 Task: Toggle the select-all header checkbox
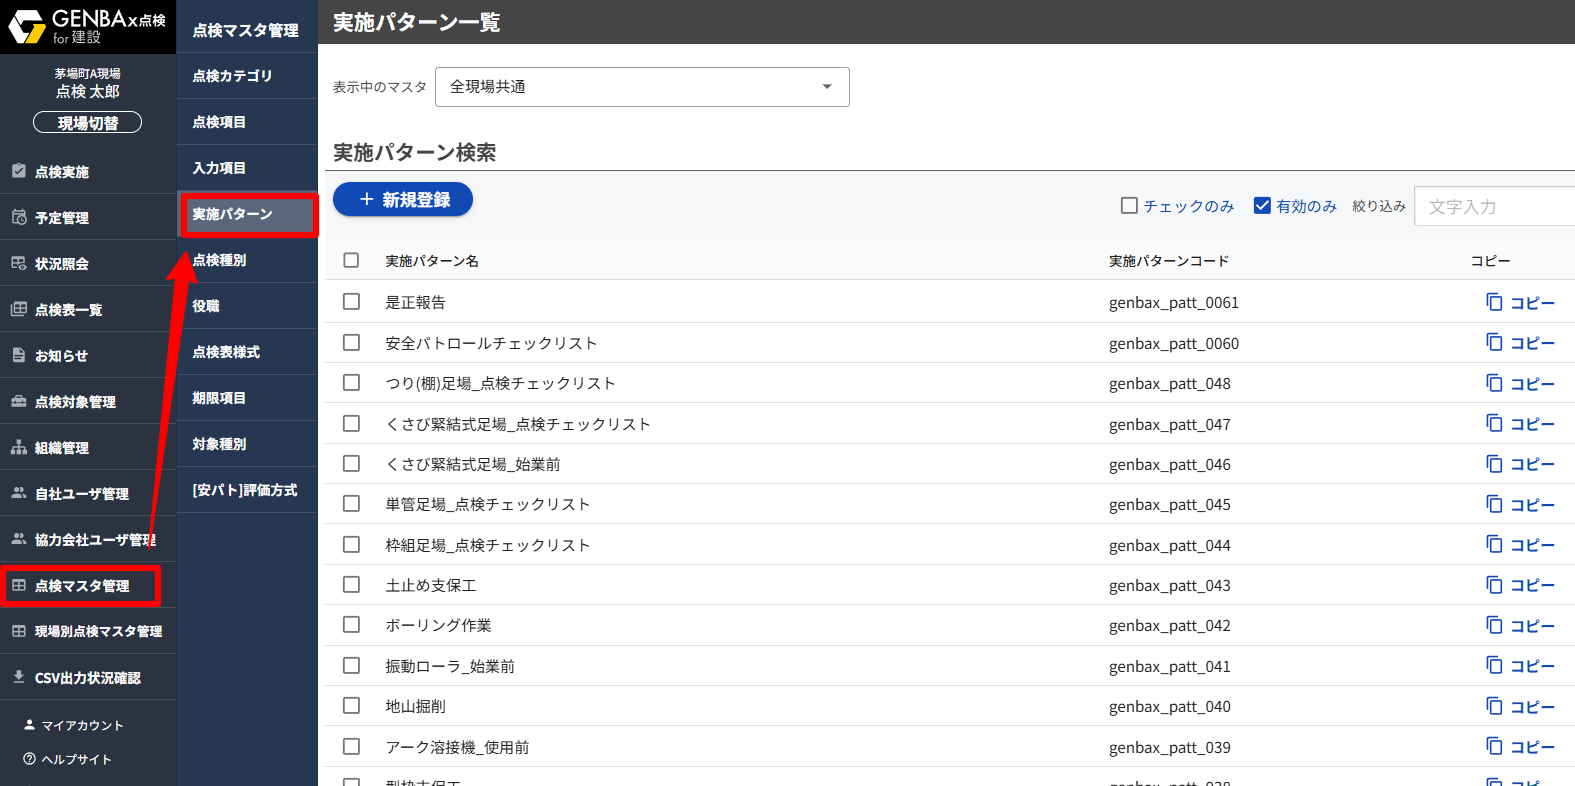click(351, 260)
